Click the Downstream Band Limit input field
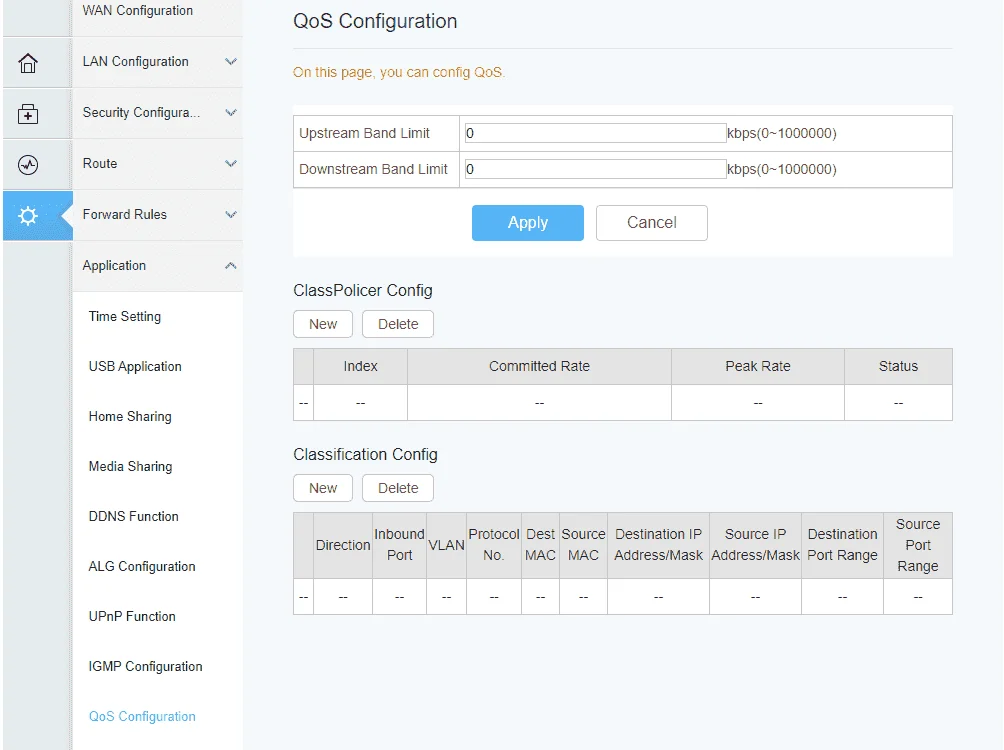1004x750 pixels. pyautogui.click(x=595, y=169)
